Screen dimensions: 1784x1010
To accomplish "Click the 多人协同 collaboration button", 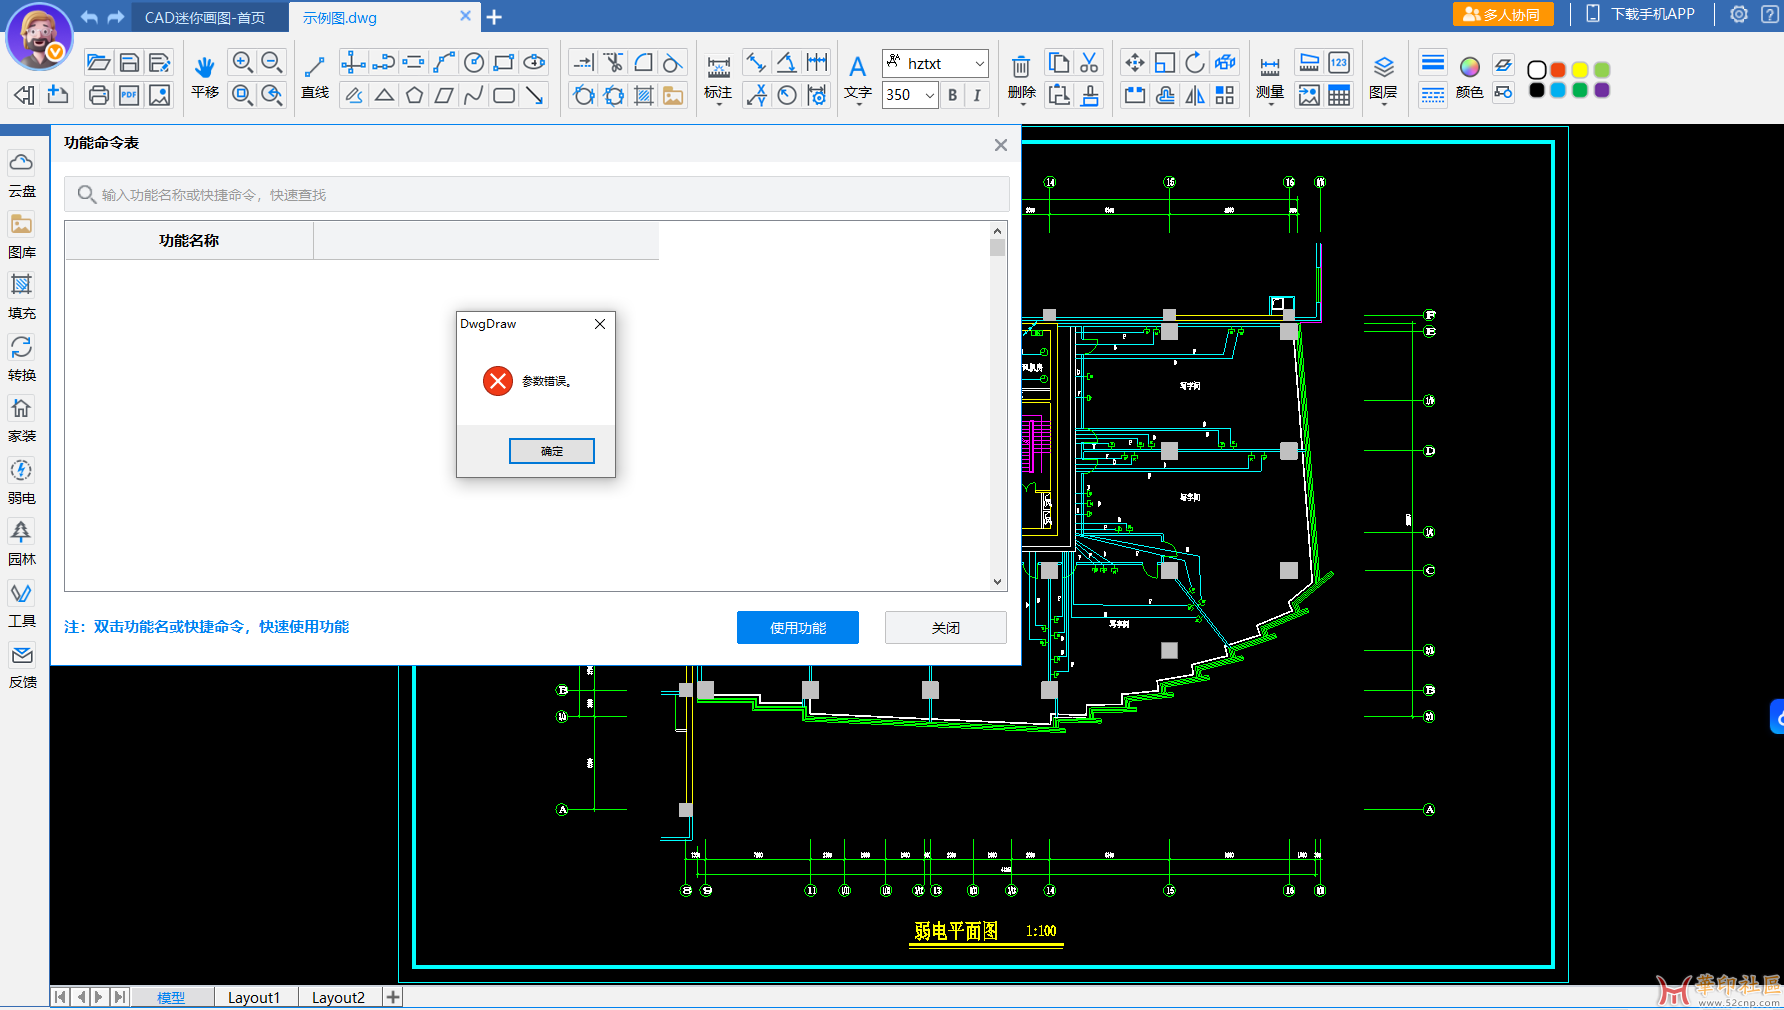I will pyautogui.click(x=1503, y=14).
